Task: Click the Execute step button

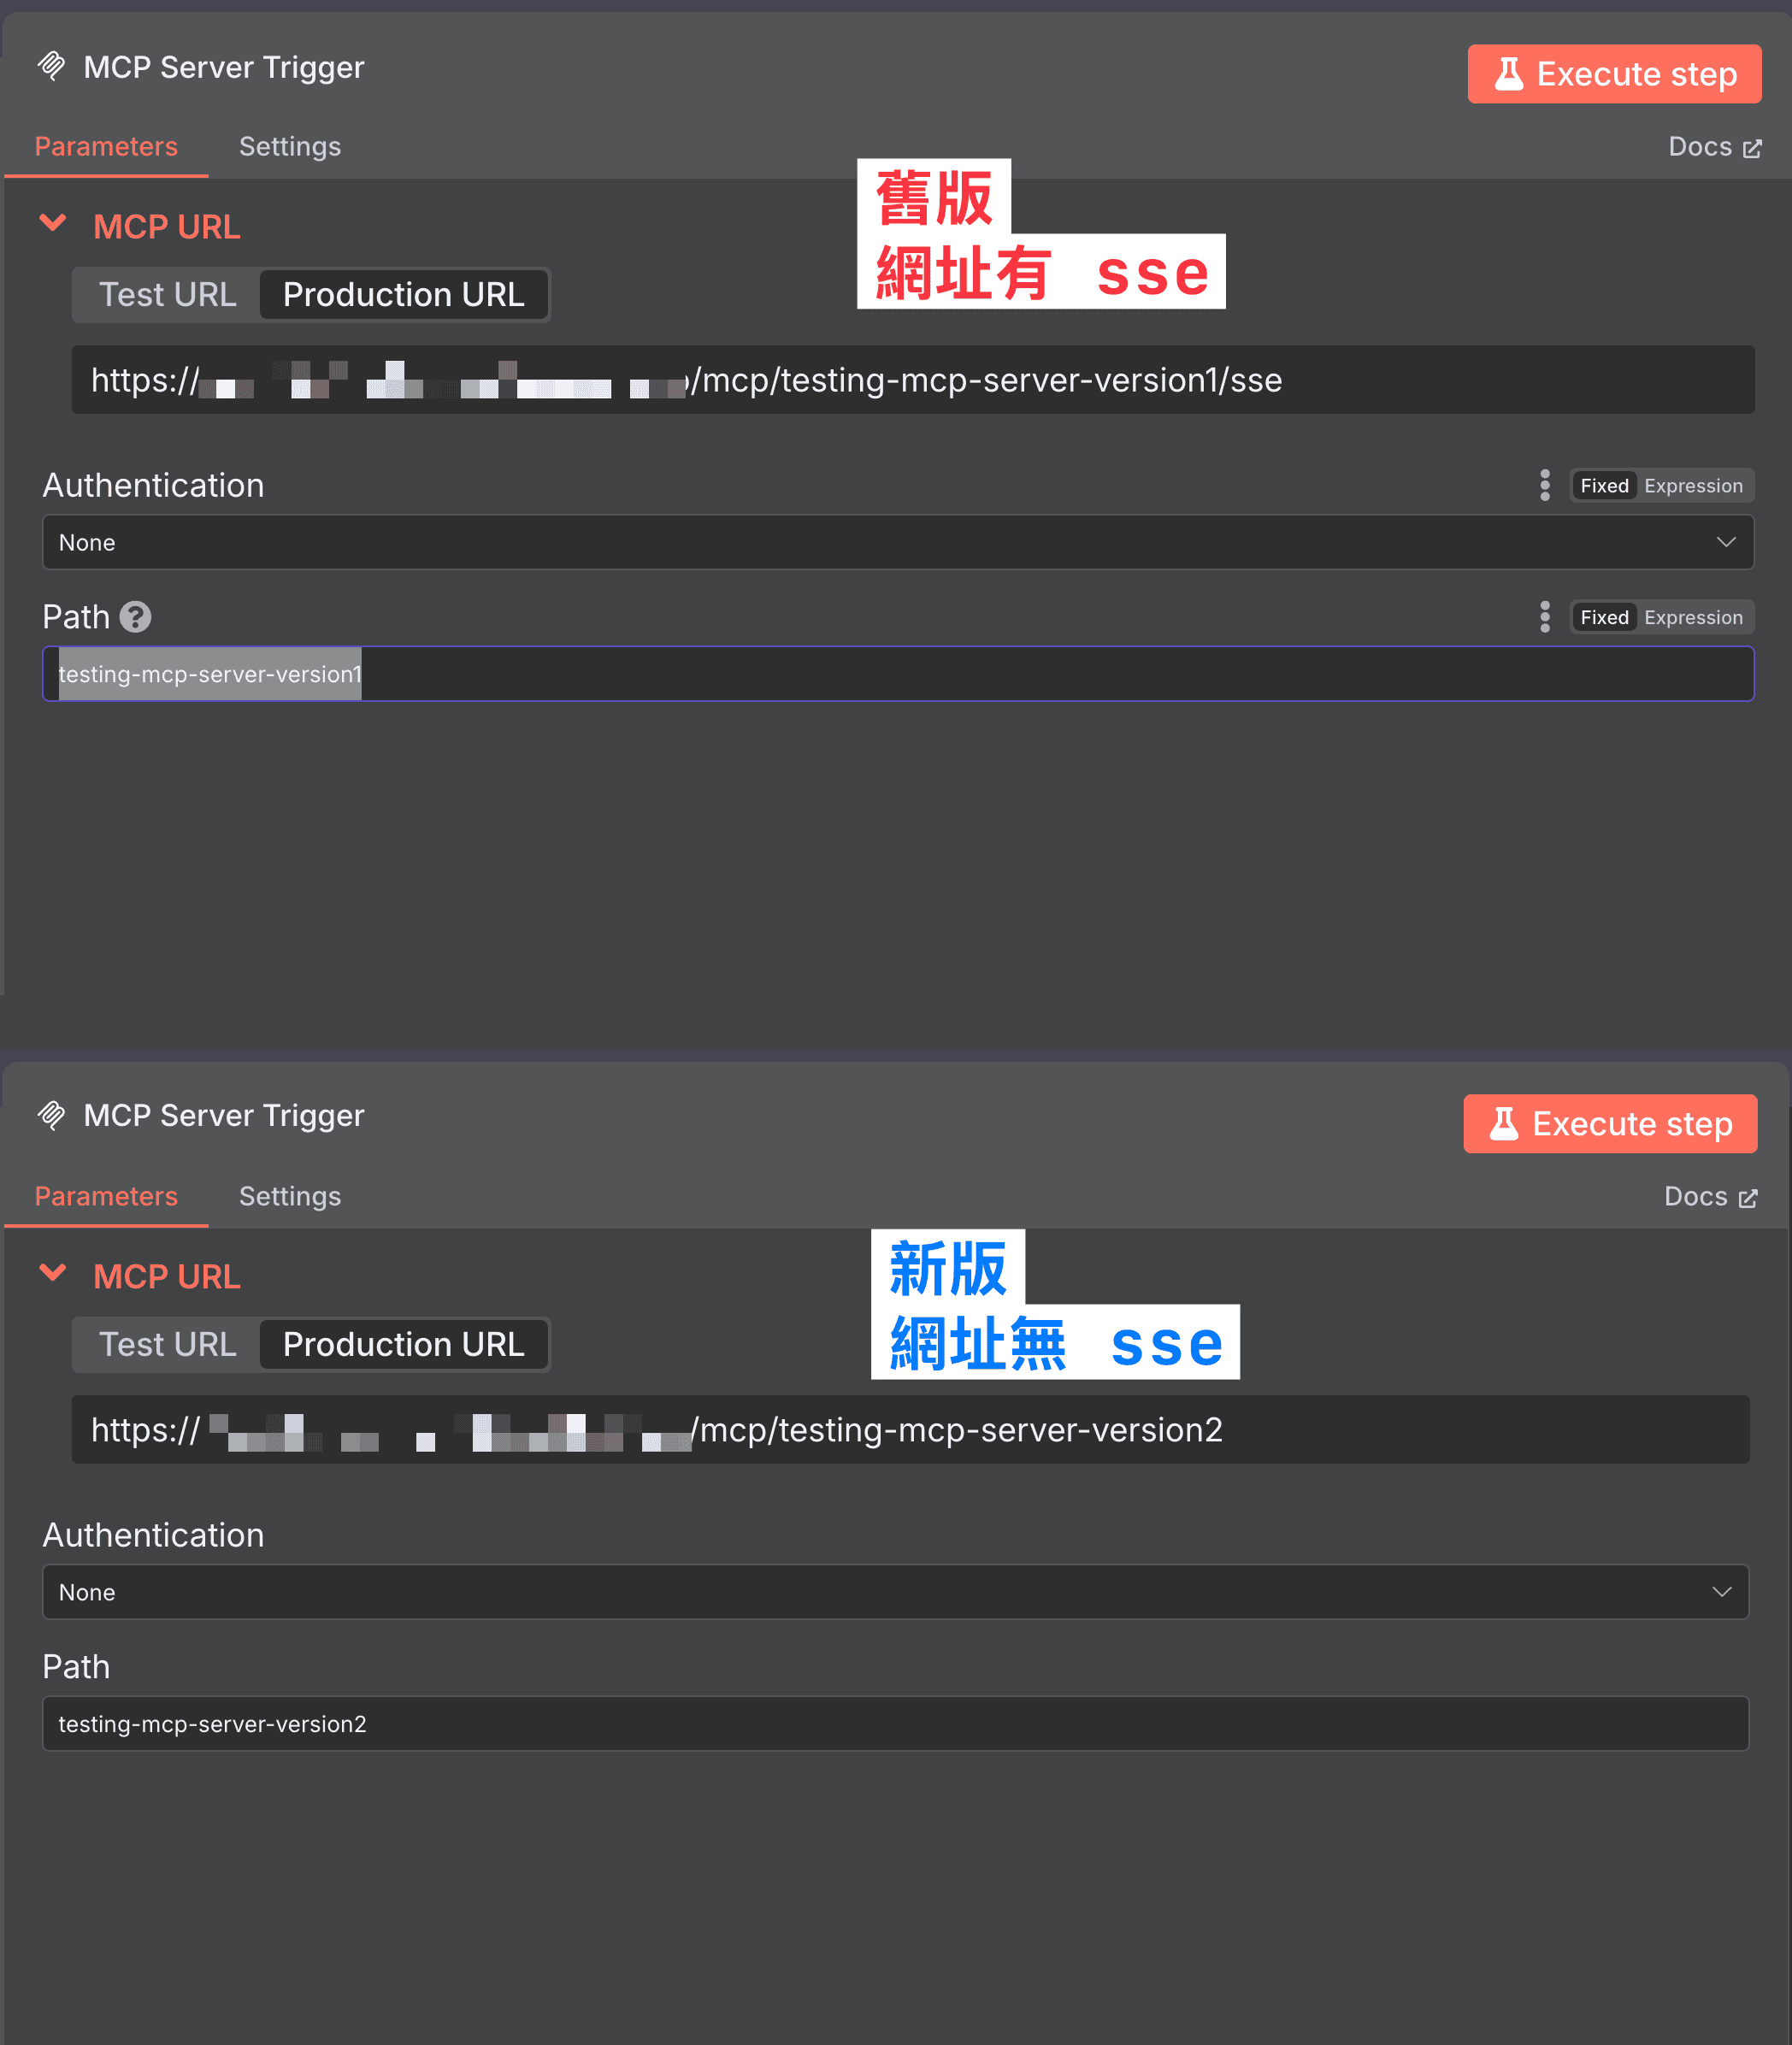Action: click(1614, 73)
